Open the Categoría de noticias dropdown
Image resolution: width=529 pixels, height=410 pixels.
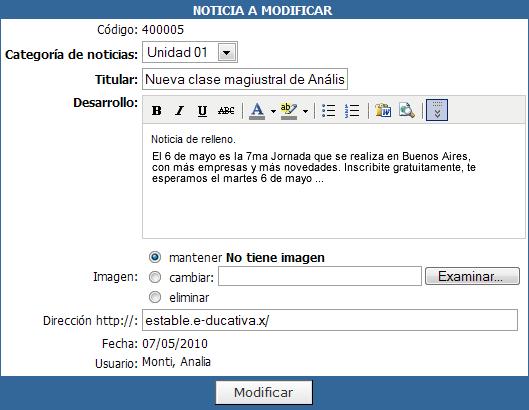pyautogui.click(x=226, y=52)
